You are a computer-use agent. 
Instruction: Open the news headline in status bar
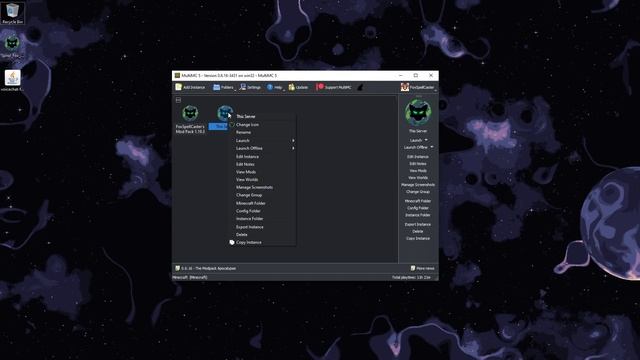(206, 268)
